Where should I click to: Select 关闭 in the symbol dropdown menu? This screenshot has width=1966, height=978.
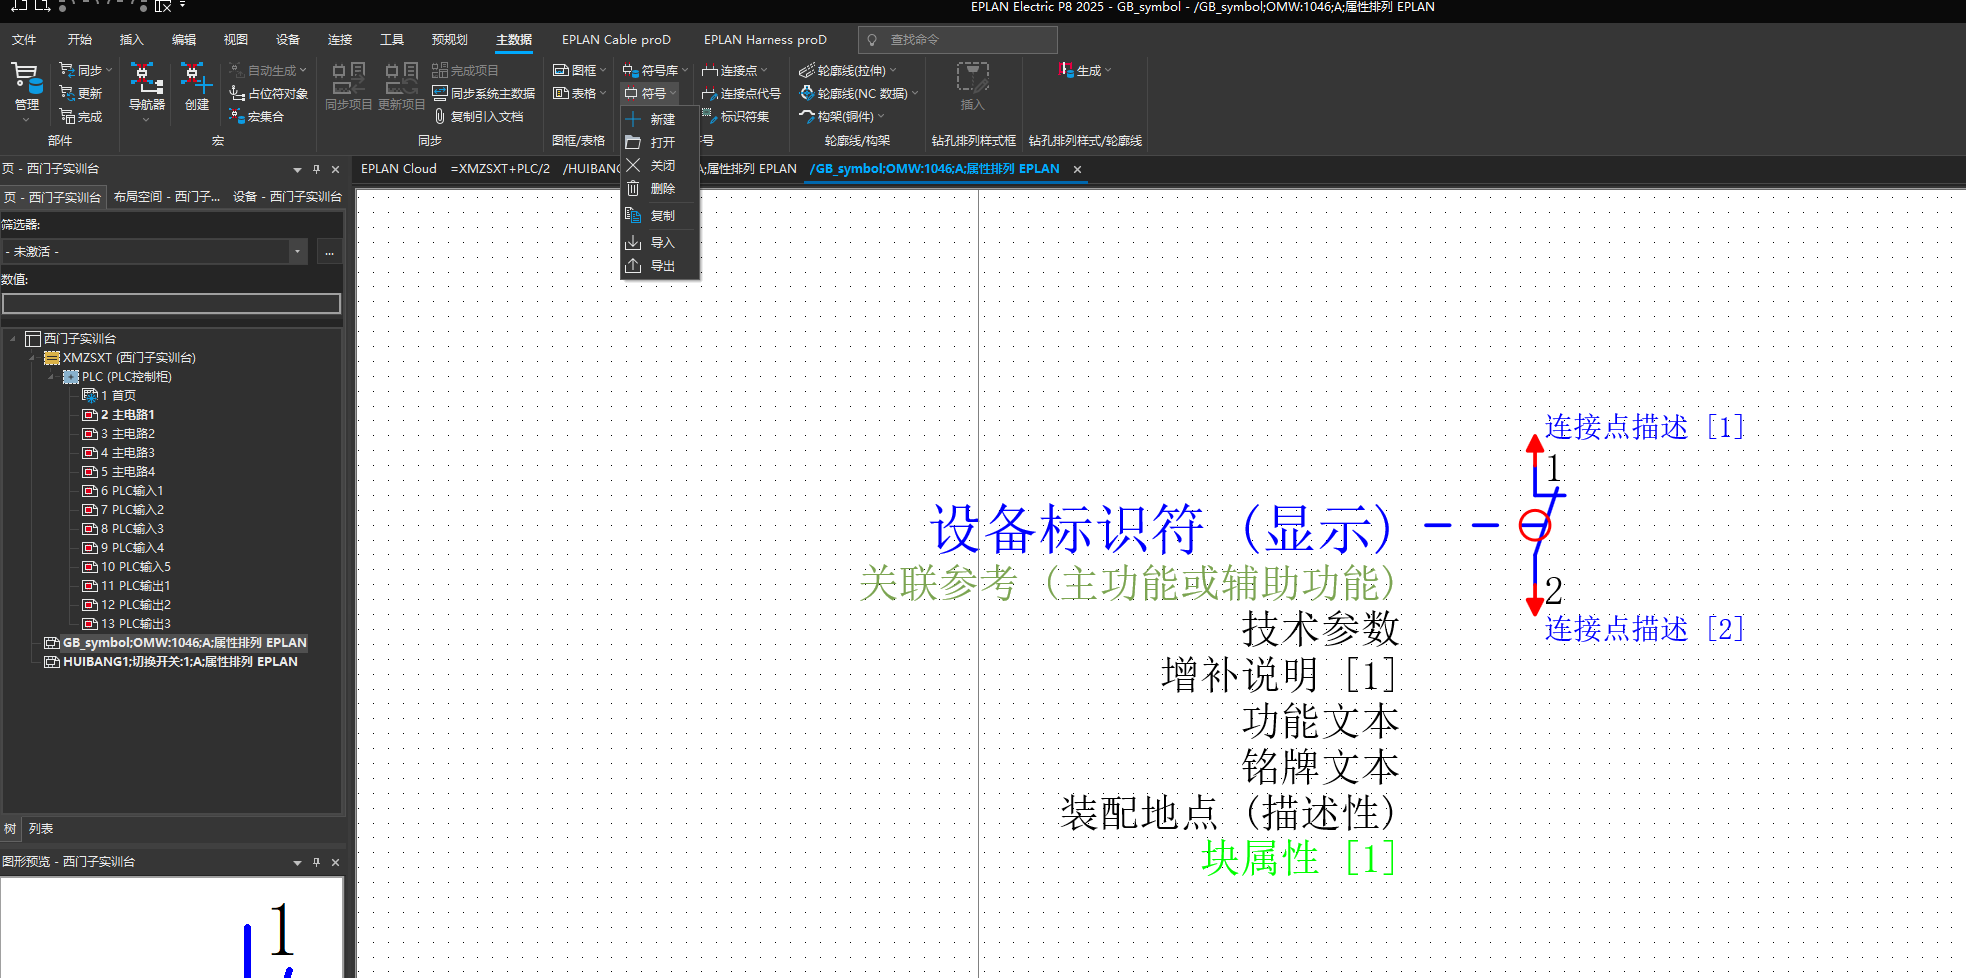(x=659, y=165)
